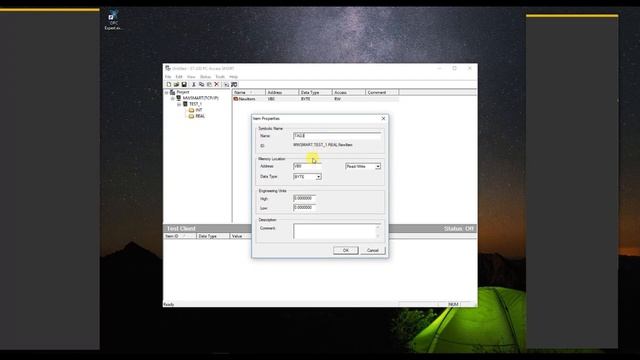Click the Status: Off indicator
Viewport: 640px width, 360px height.
tap(459, 229)
